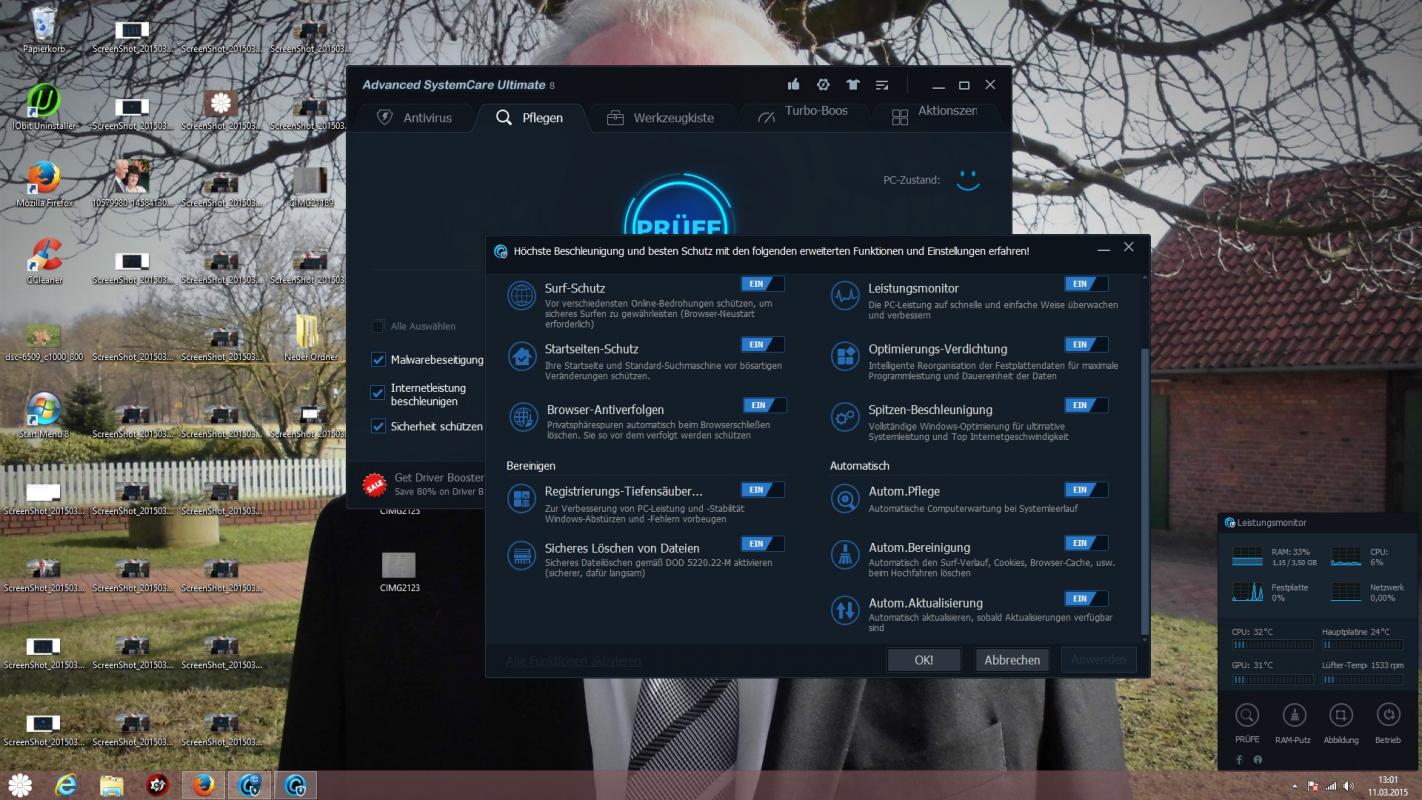Click the Optimierungs-Verdichtung icon

(x=846, y=356)
